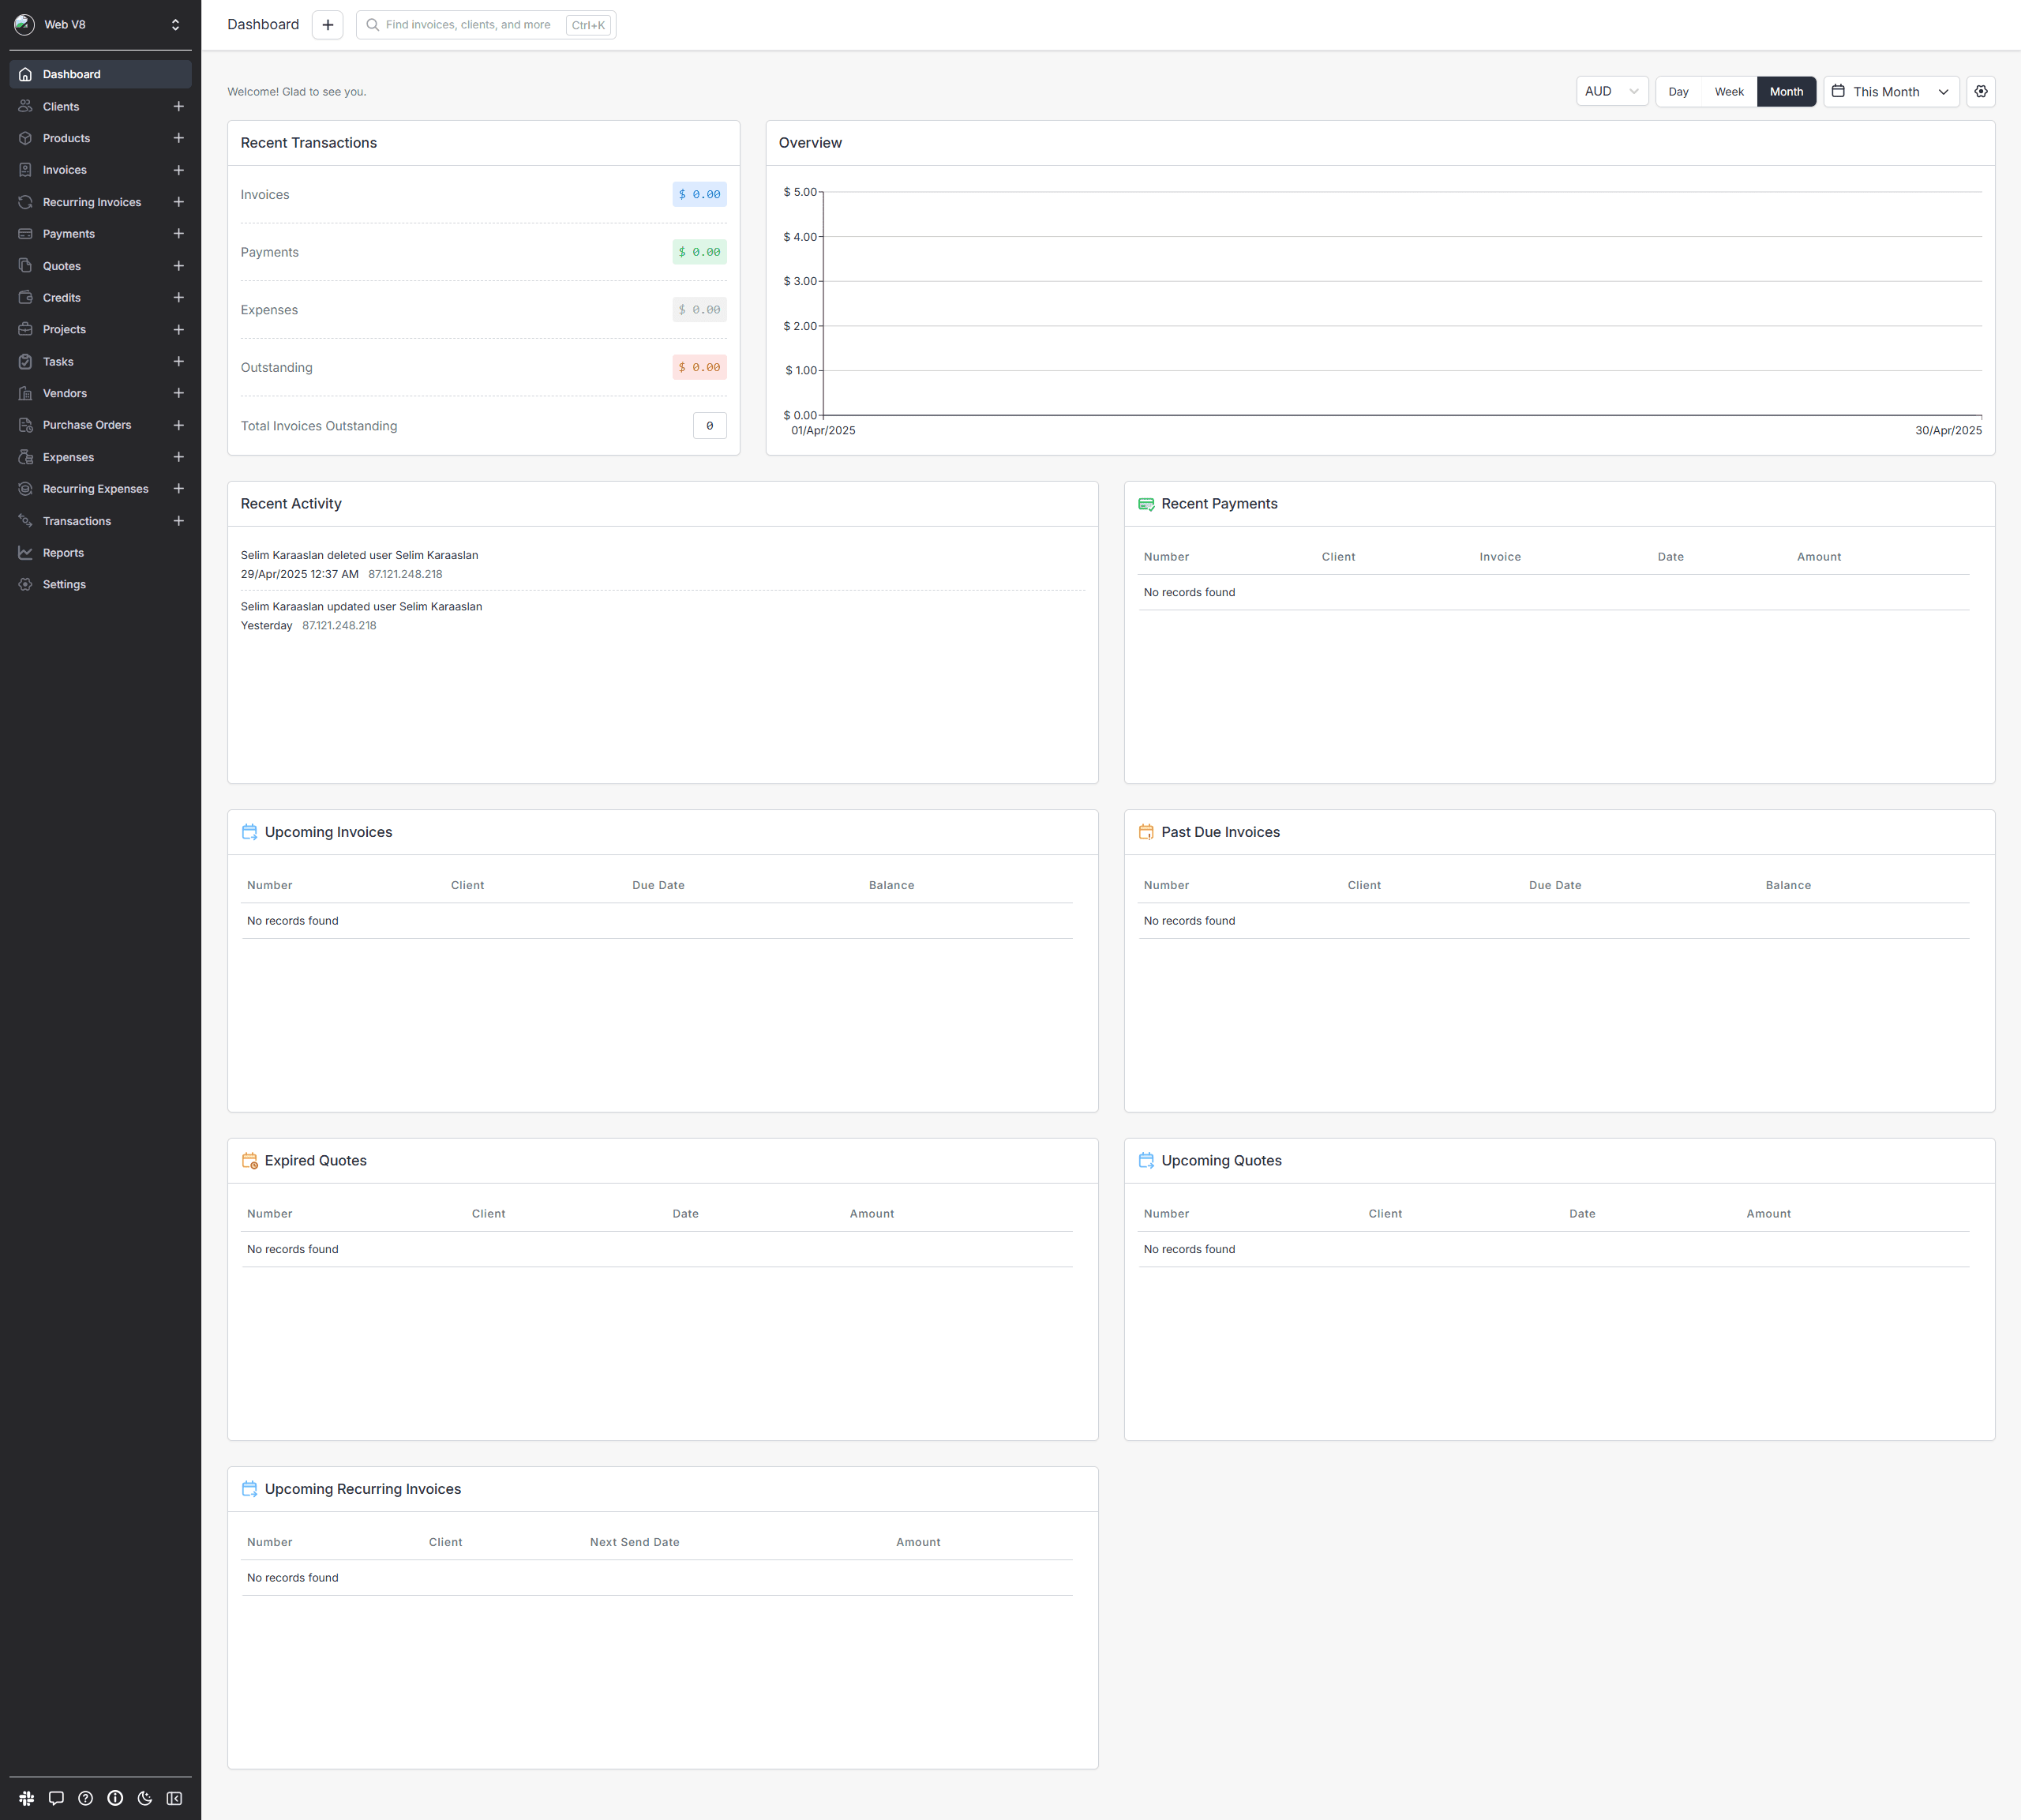Click the quick add plus button near Dashboard
Image resolution: width=2021 pixels, height=1820 pixels.
coord(327,25)
